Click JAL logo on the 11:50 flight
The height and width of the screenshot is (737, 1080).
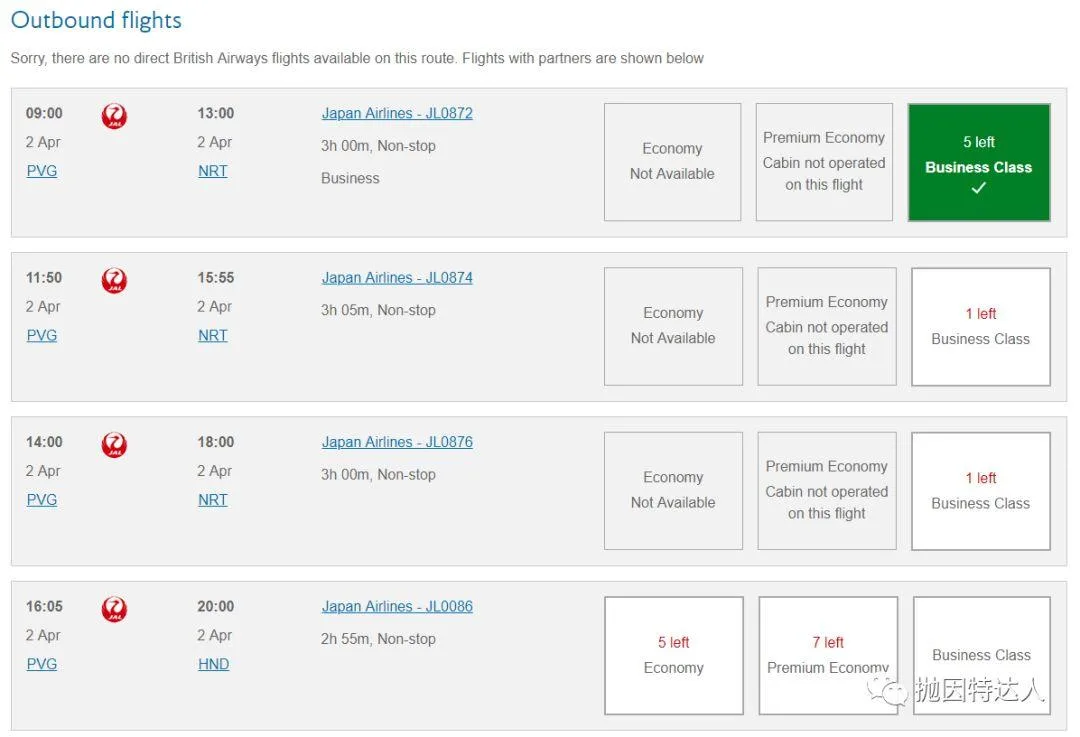[114, 280]
